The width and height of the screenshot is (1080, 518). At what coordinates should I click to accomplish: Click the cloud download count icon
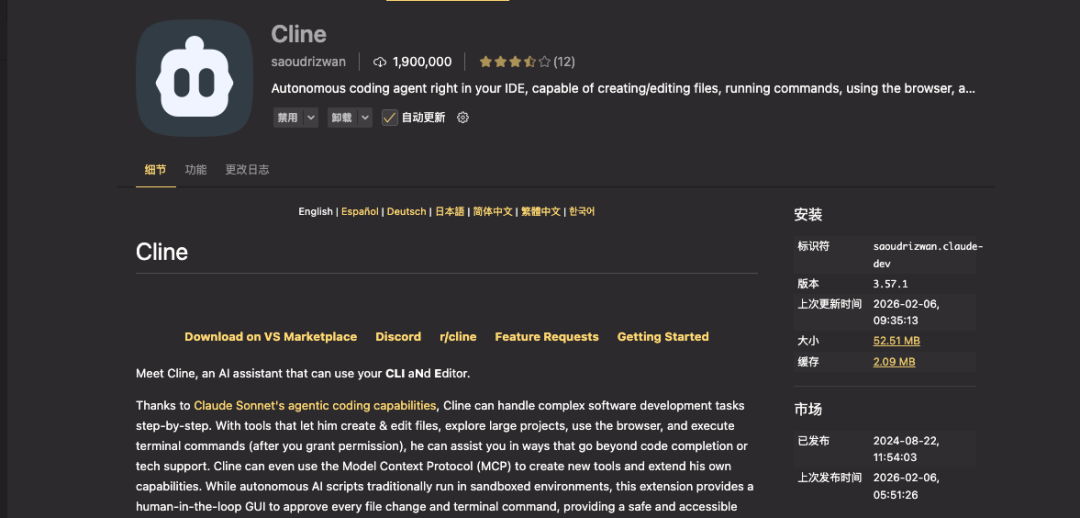(380, 62)
